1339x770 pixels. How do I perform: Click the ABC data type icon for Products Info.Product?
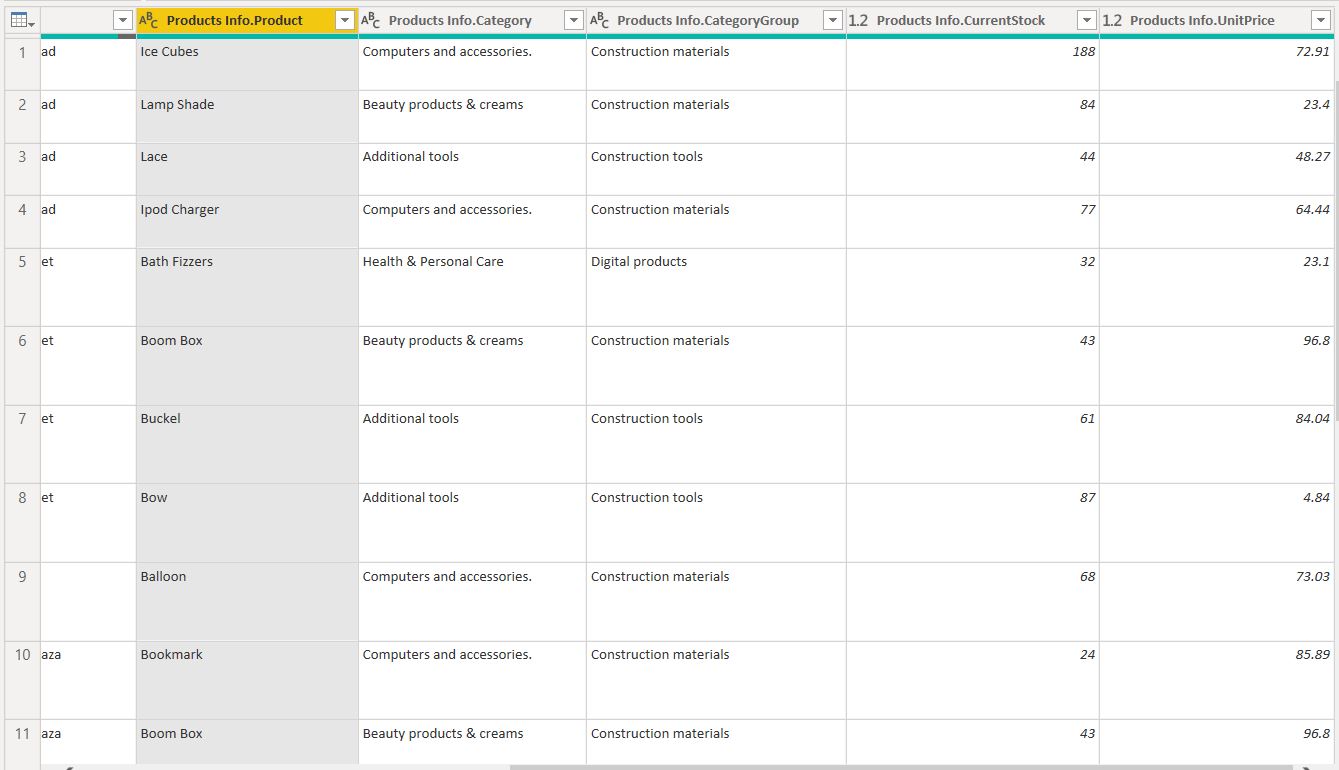[x=148, y=20]
